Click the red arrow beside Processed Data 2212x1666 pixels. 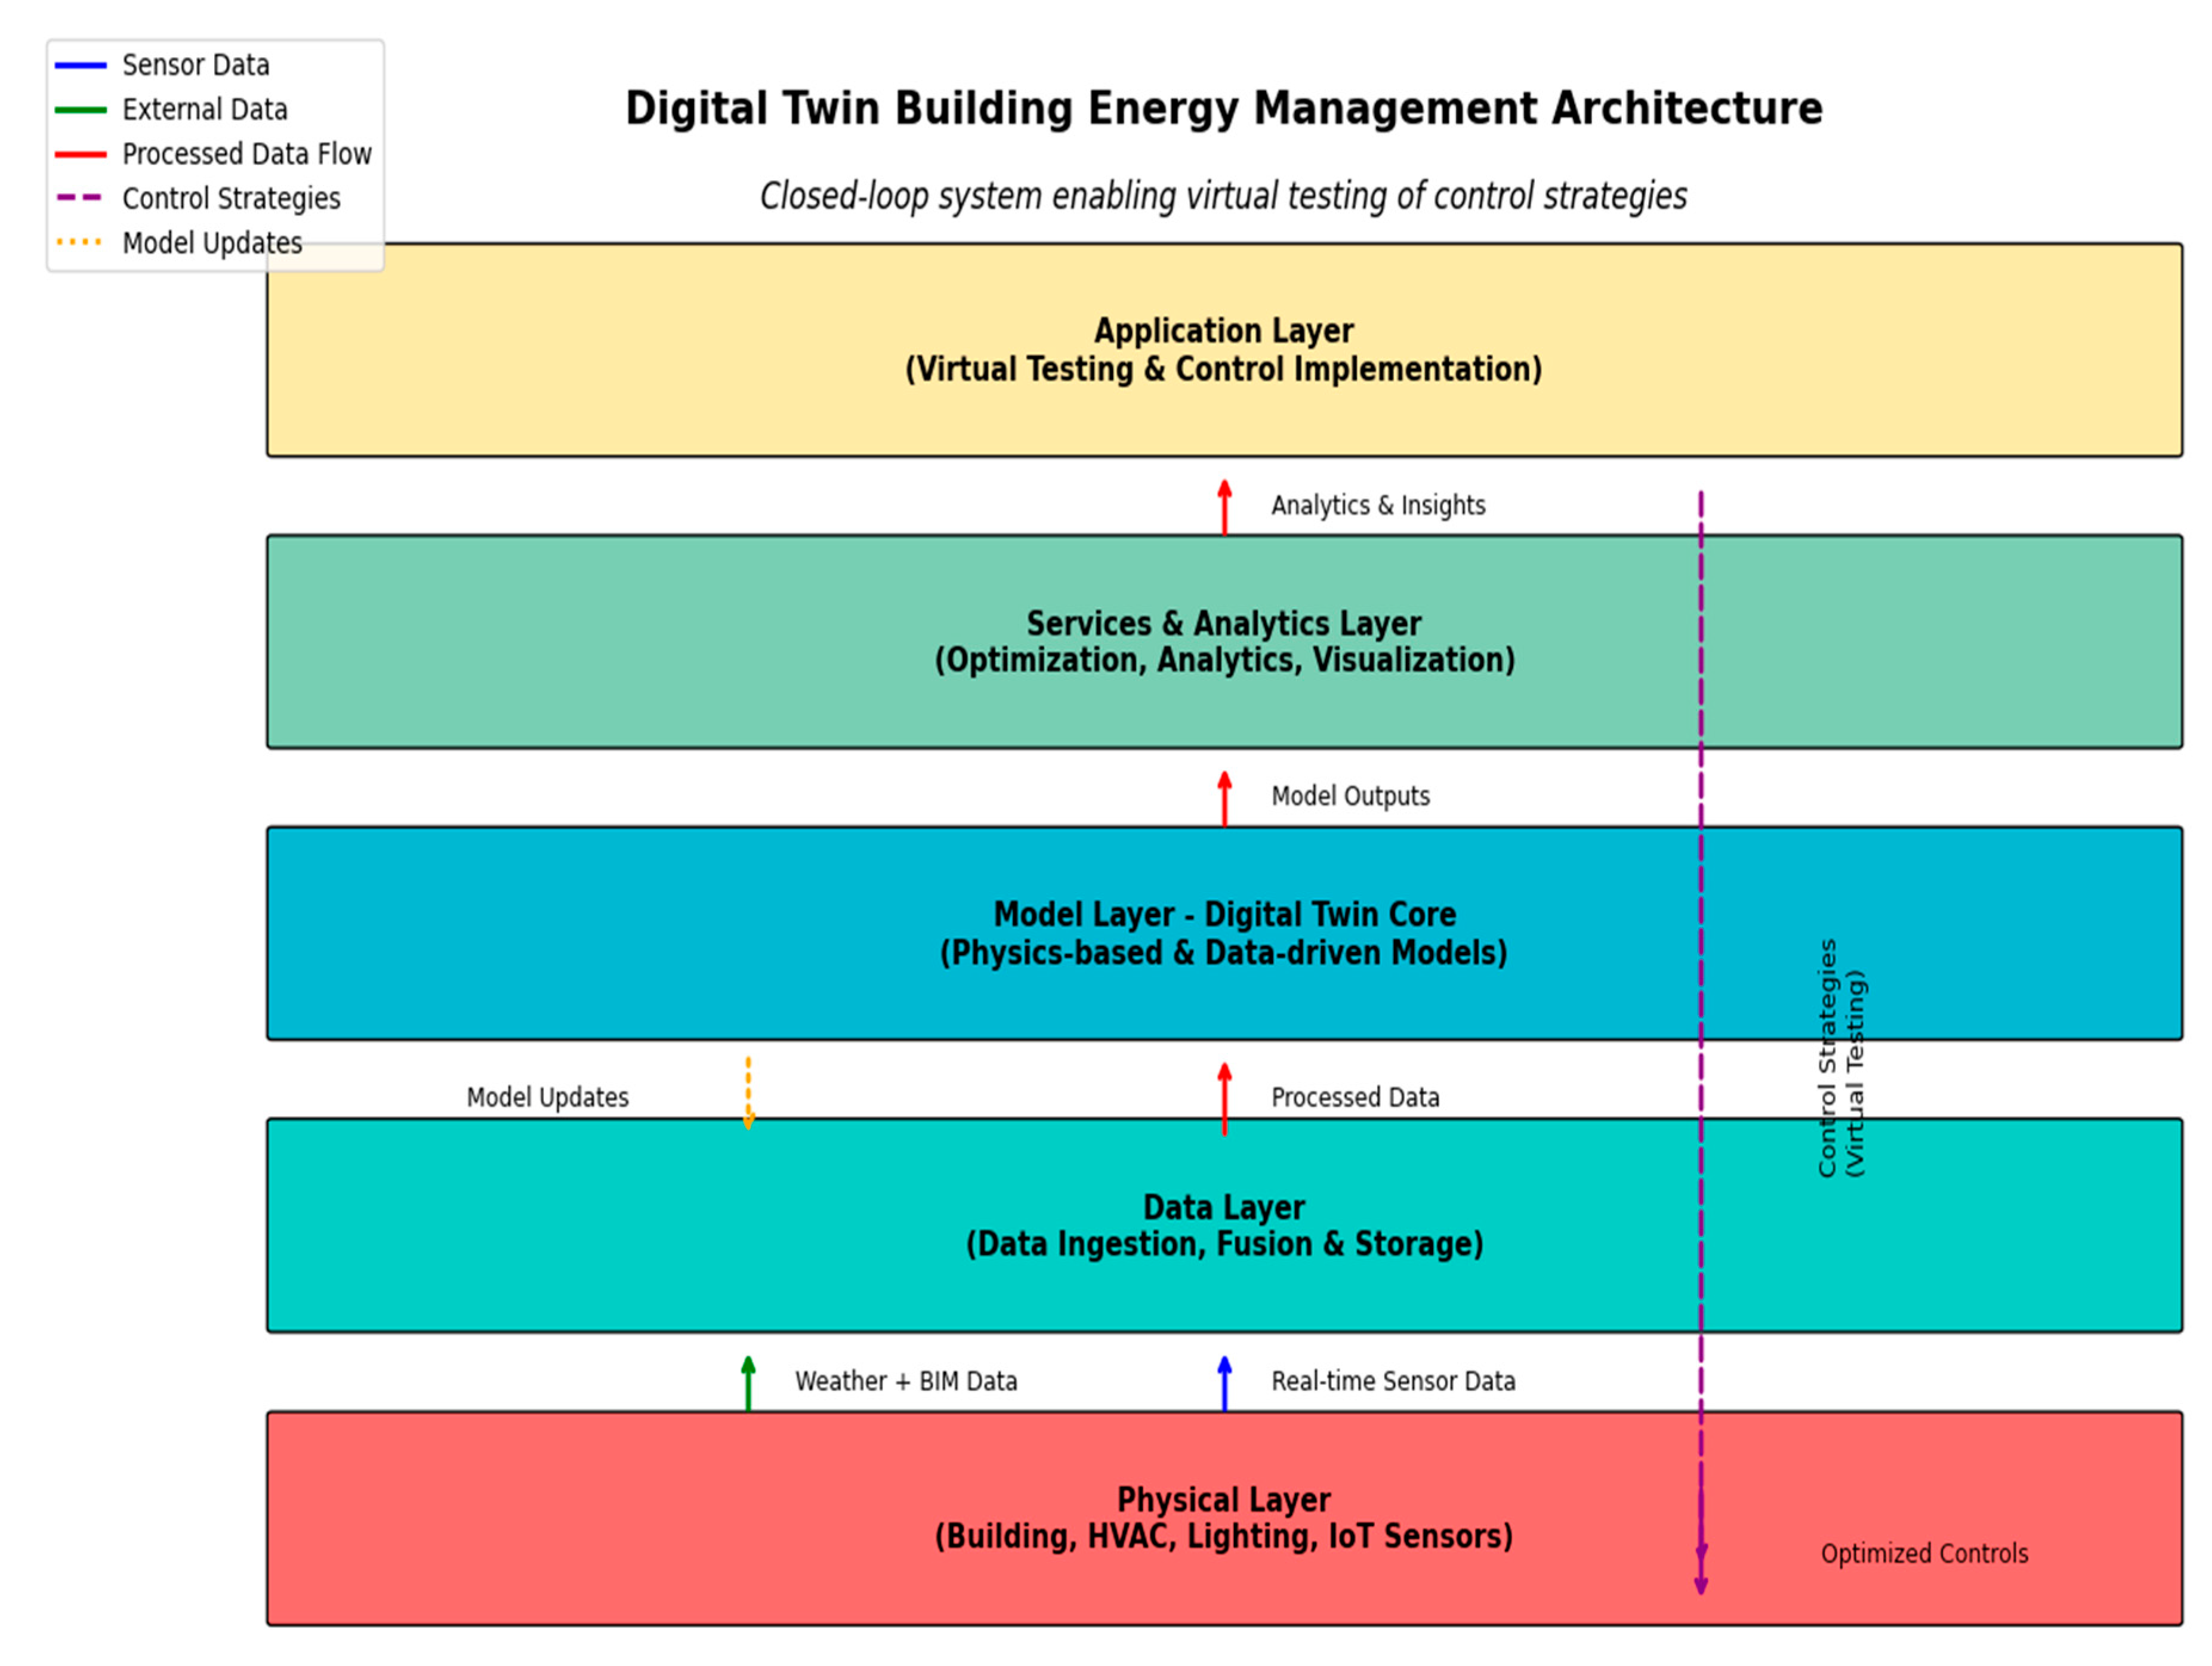coord(1224,1098)
